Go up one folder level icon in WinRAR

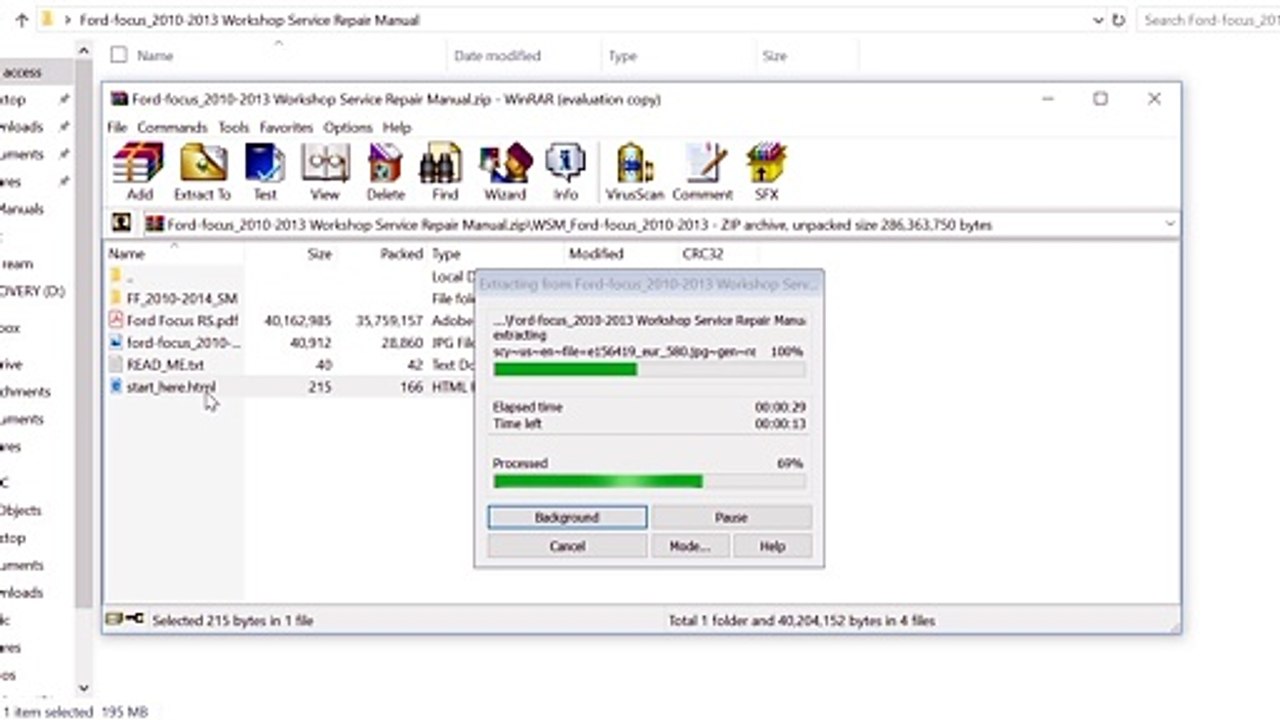pos(121,224)
